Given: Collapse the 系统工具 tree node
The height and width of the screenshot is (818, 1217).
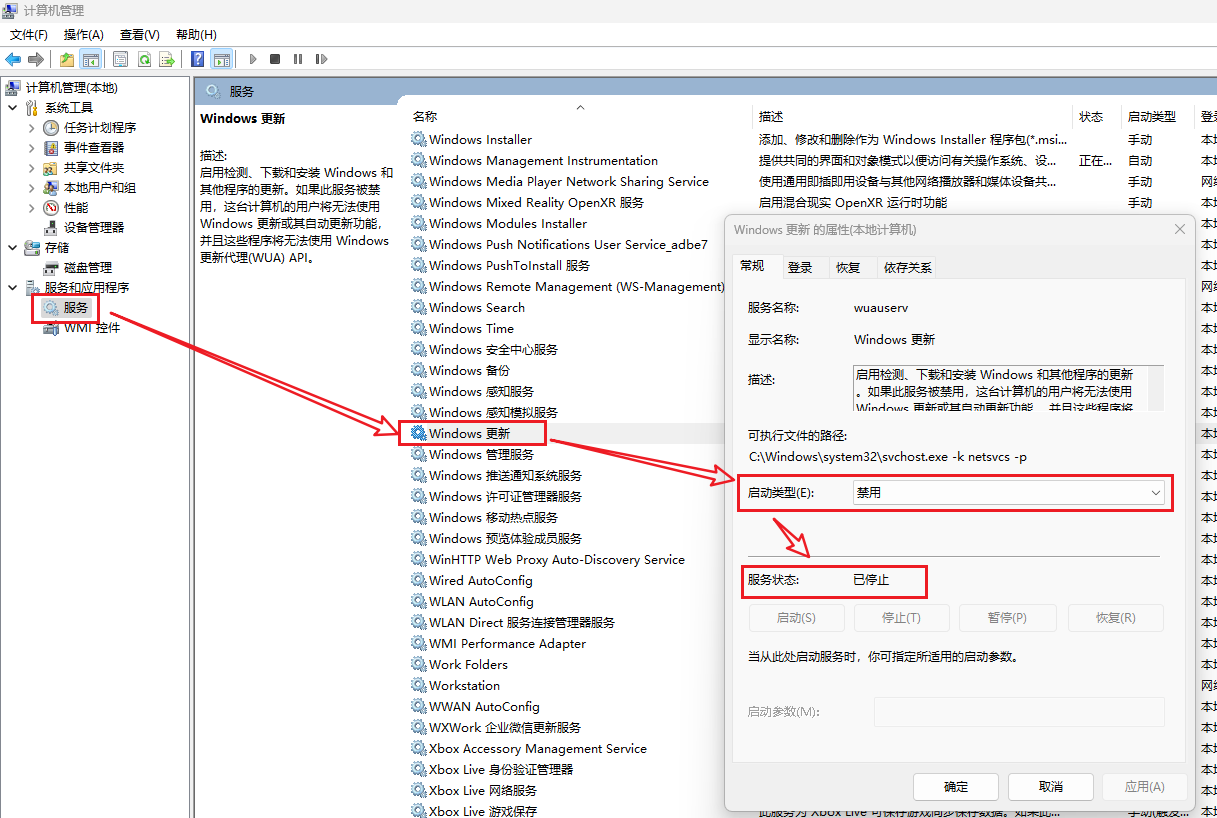Looking at the screenshot, I should tap(12, 108).
